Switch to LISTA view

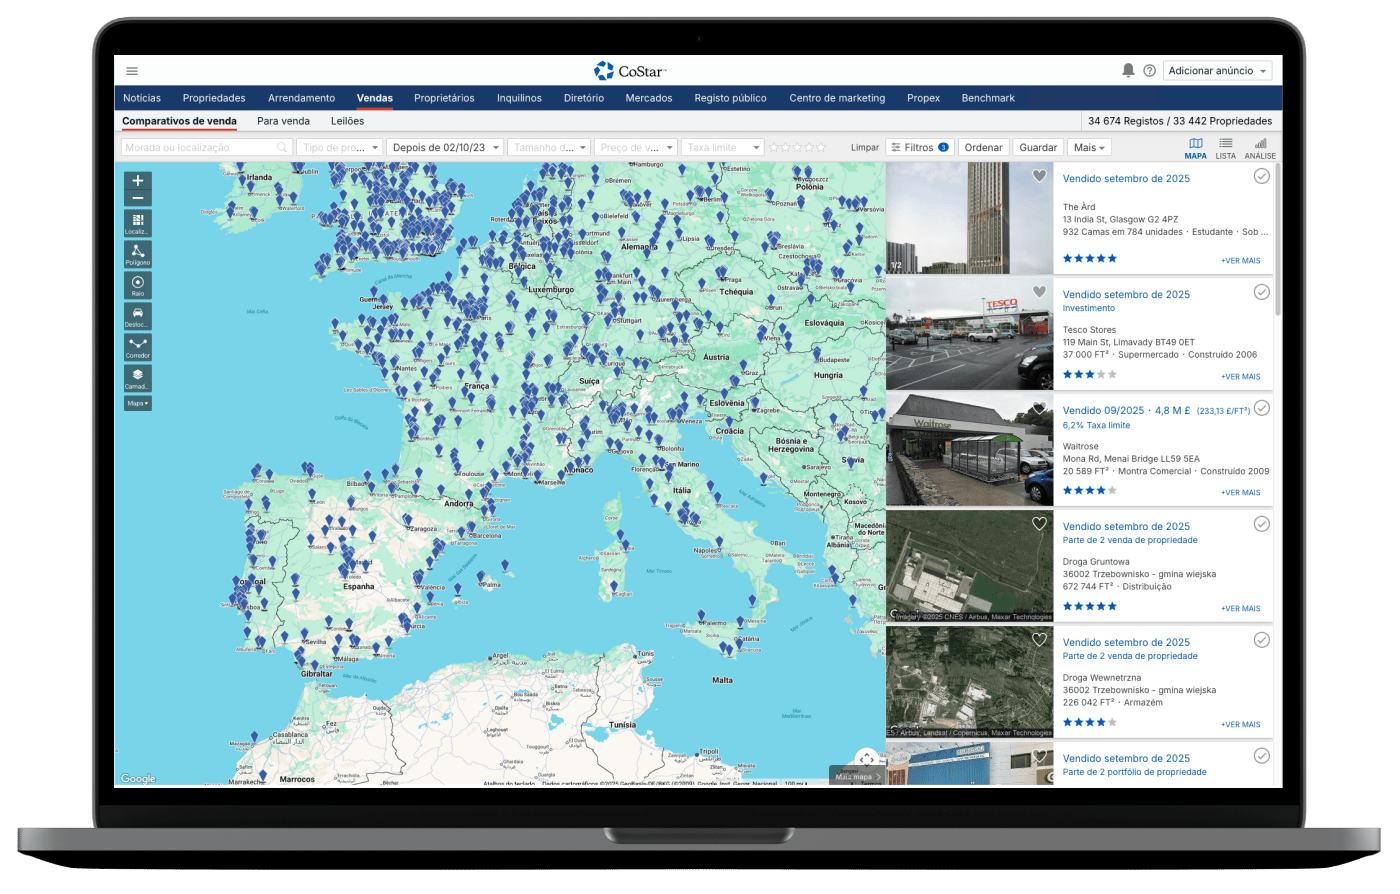[x=1225, y=148]
